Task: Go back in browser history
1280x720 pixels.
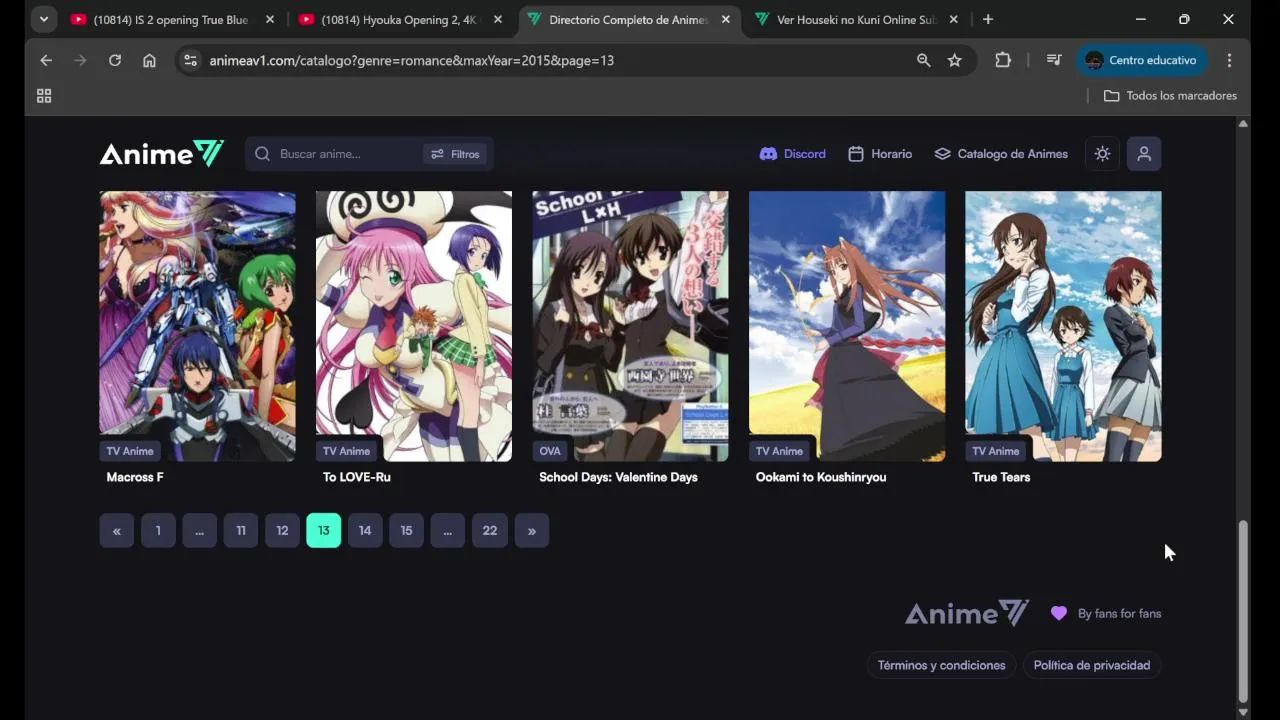Action: point(46,60)
